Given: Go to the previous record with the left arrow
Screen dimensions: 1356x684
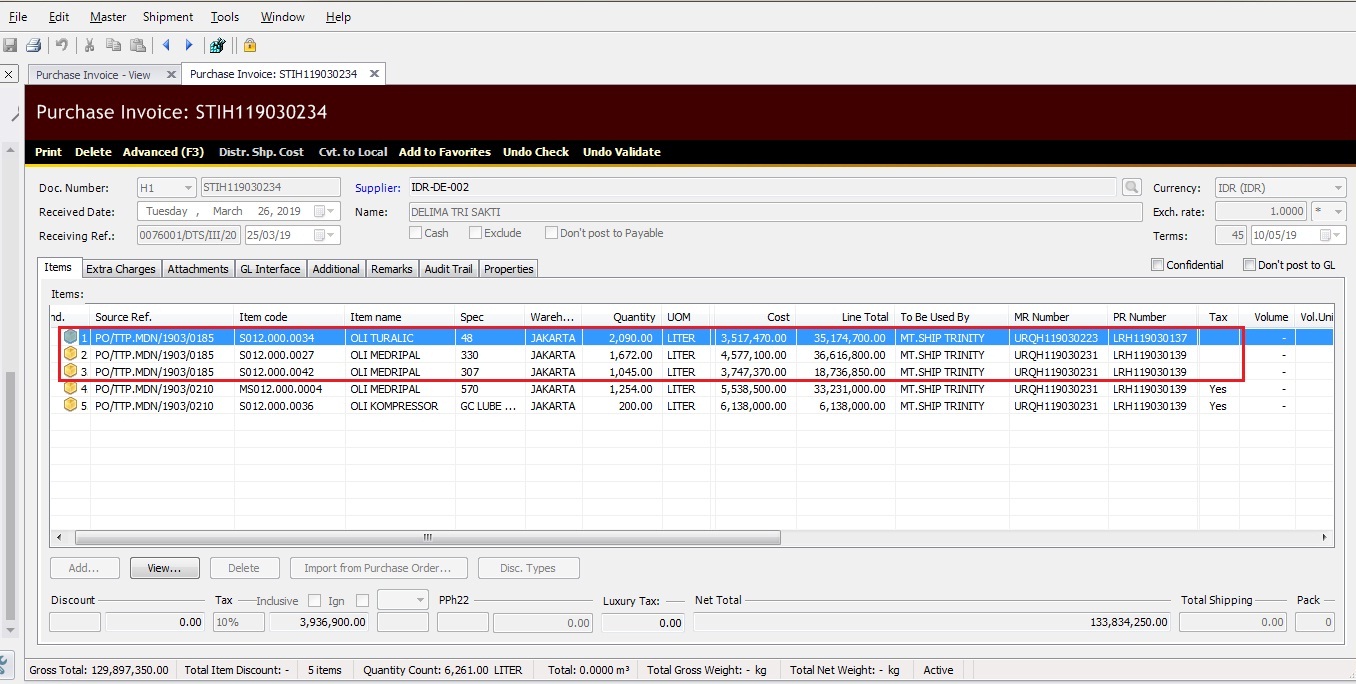Looking at the screenshot, I should click(166, 45).
